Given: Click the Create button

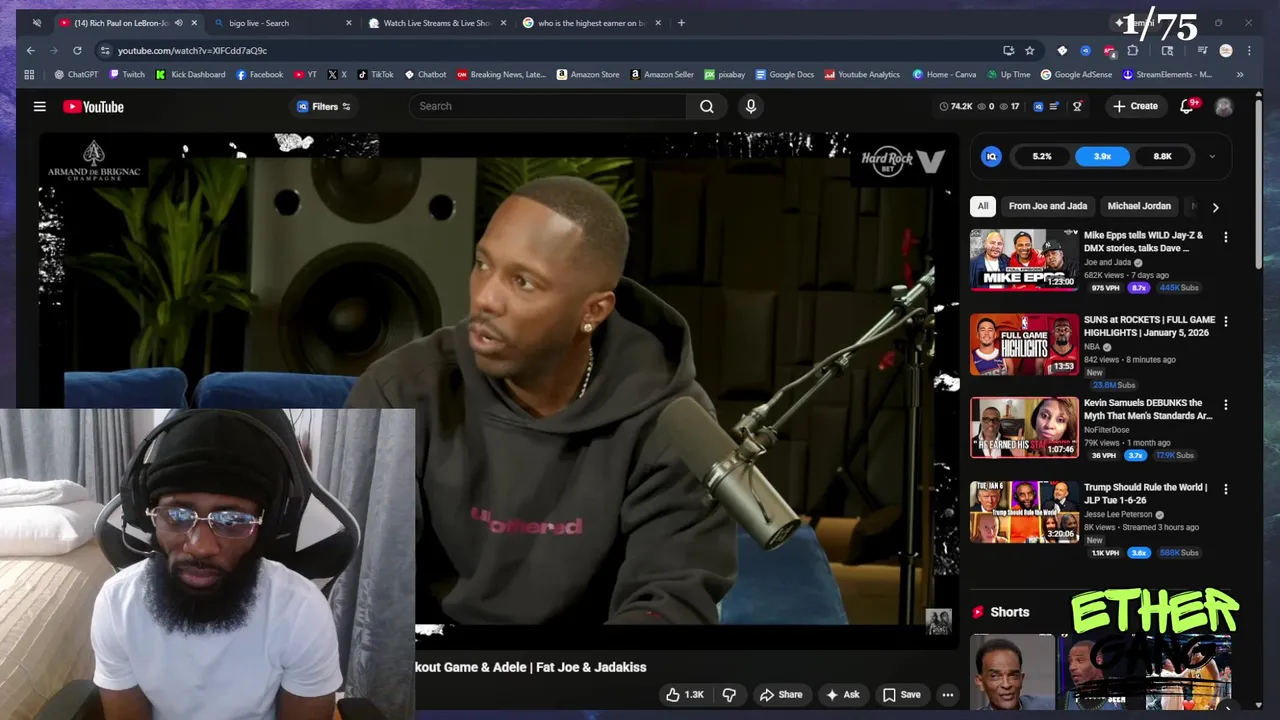Looking at the screenshot, I should tap(1136, 106).
